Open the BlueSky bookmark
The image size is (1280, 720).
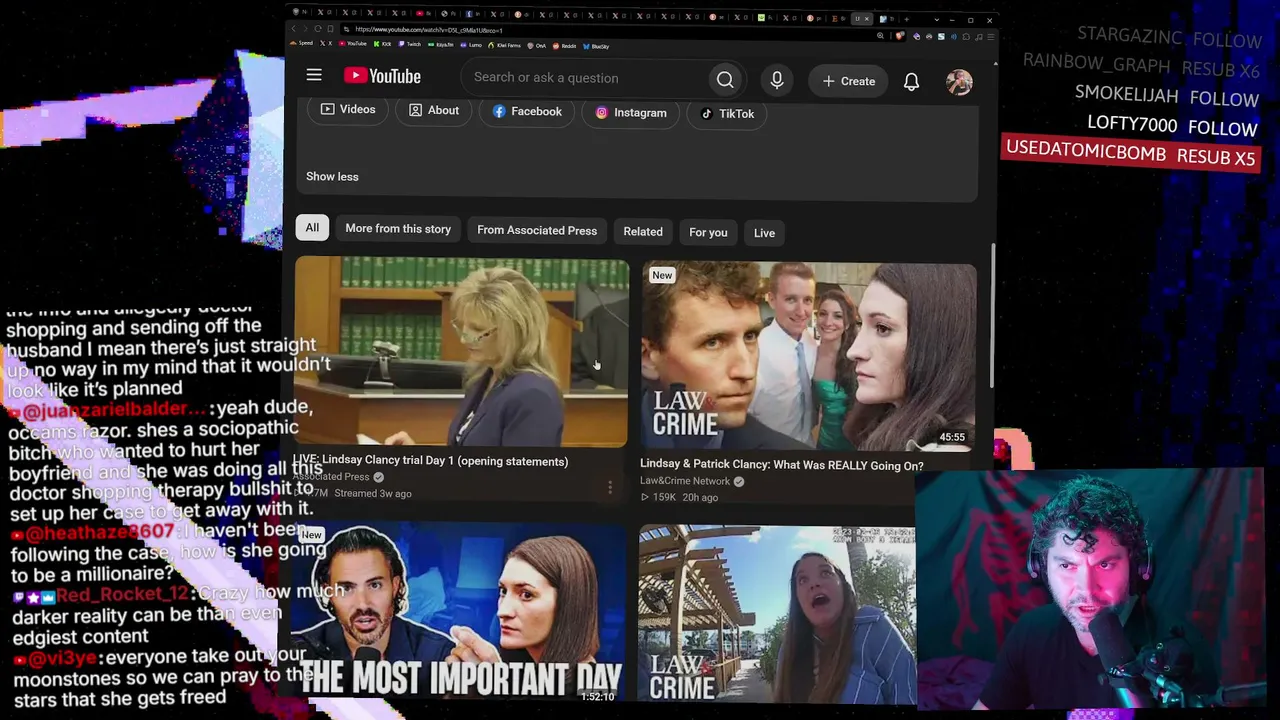pyautogui.click(x=597, y=46)
